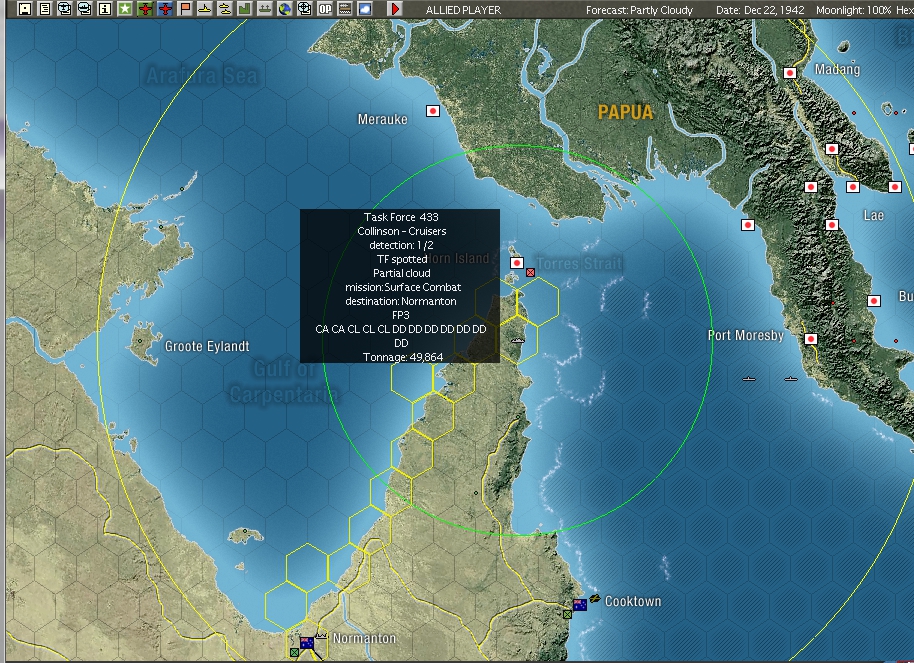Select the Japanese flag at Horn Island
This screenshot has height=663, width=914.
point(516,263)
